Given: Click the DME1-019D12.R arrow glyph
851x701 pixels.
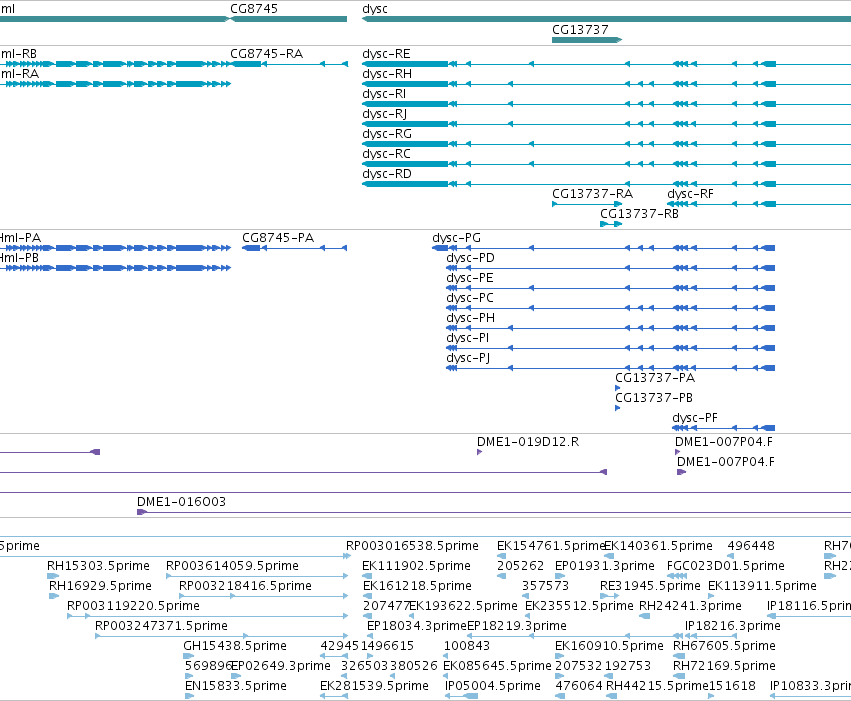Looking at the screenshot, I should pos(480,452).
